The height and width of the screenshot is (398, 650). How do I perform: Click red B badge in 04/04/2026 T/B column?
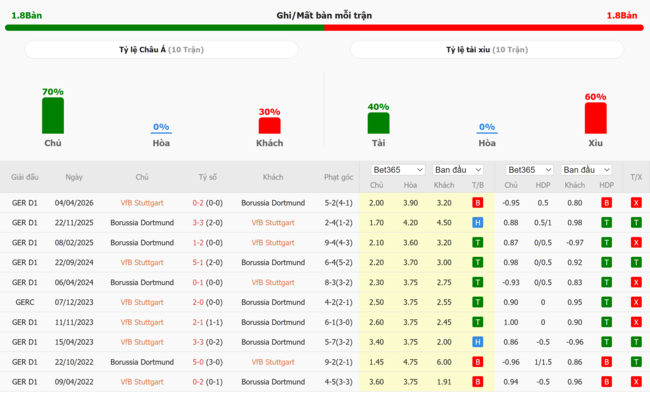pos(478,203)
